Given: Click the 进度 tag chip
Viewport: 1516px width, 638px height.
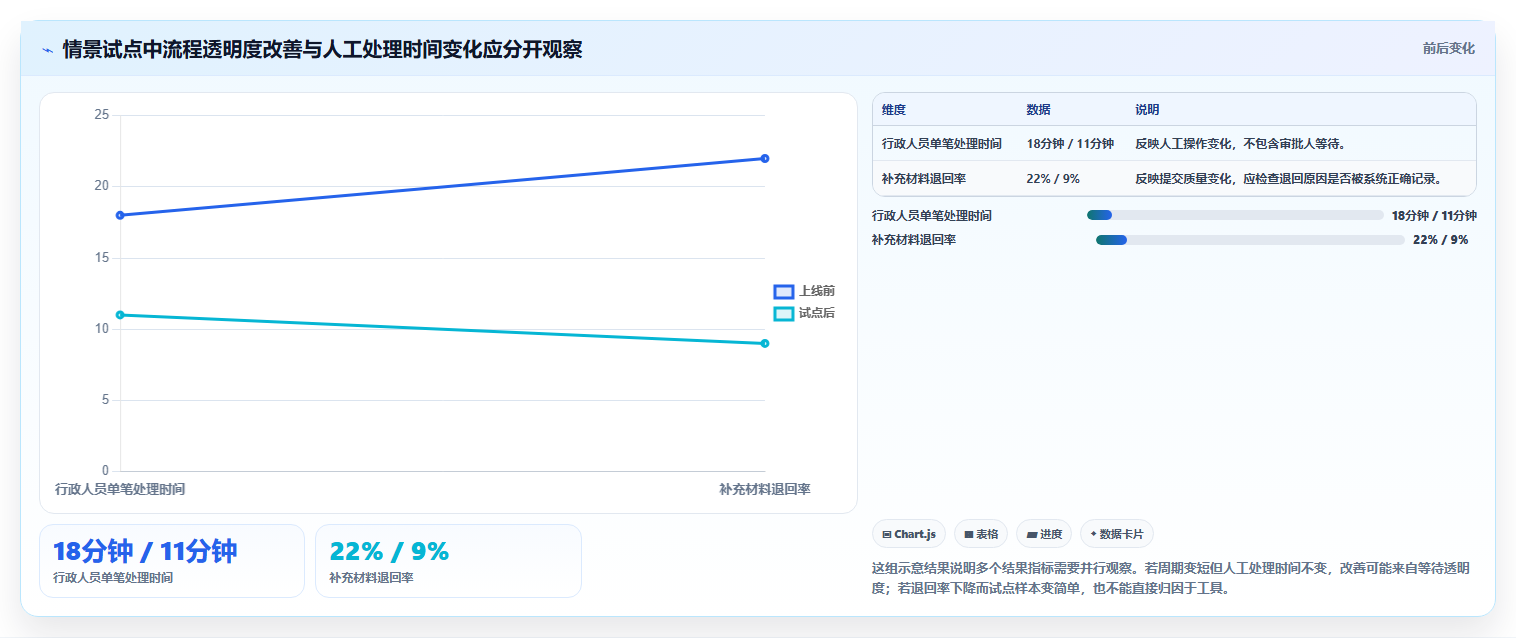Looking at the screenshot, I should [1044, 534].
